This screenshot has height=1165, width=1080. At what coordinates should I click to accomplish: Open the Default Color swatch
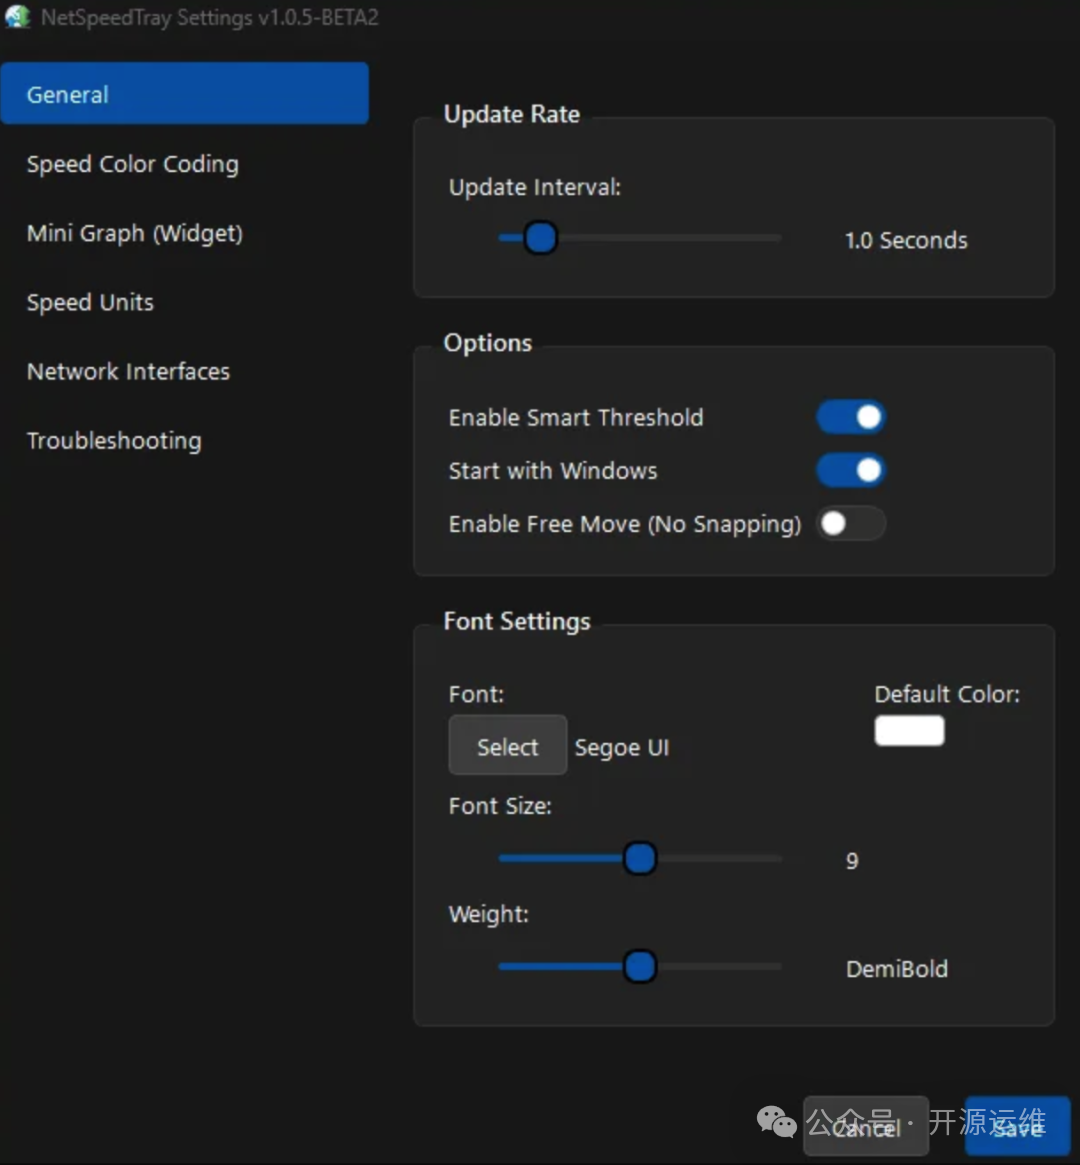pos(909,730)
